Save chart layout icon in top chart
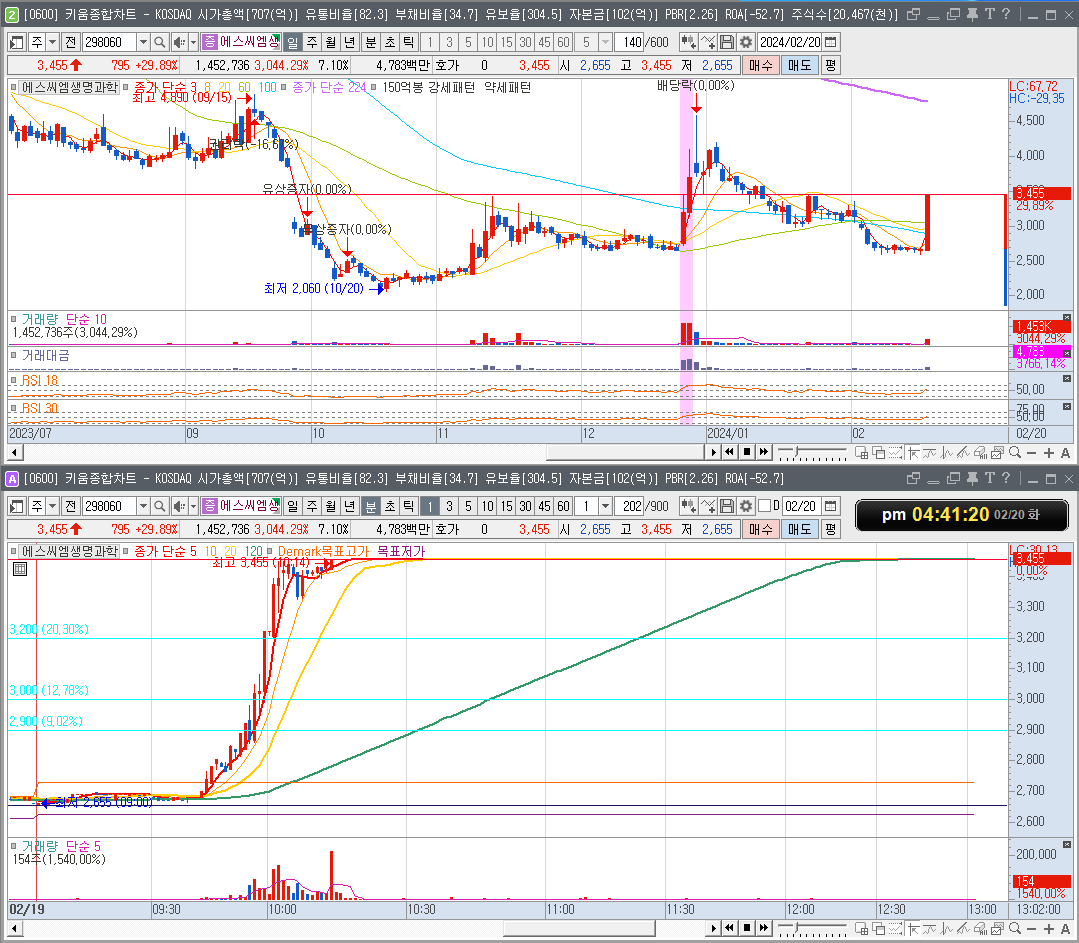 (x=727, y=43)
